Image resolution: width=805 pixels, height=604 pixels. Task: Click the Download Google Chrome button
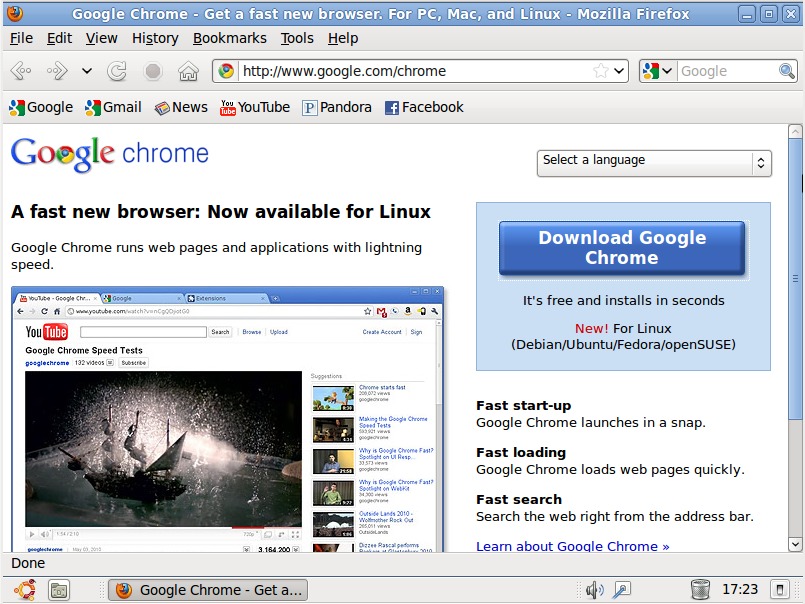622,248
